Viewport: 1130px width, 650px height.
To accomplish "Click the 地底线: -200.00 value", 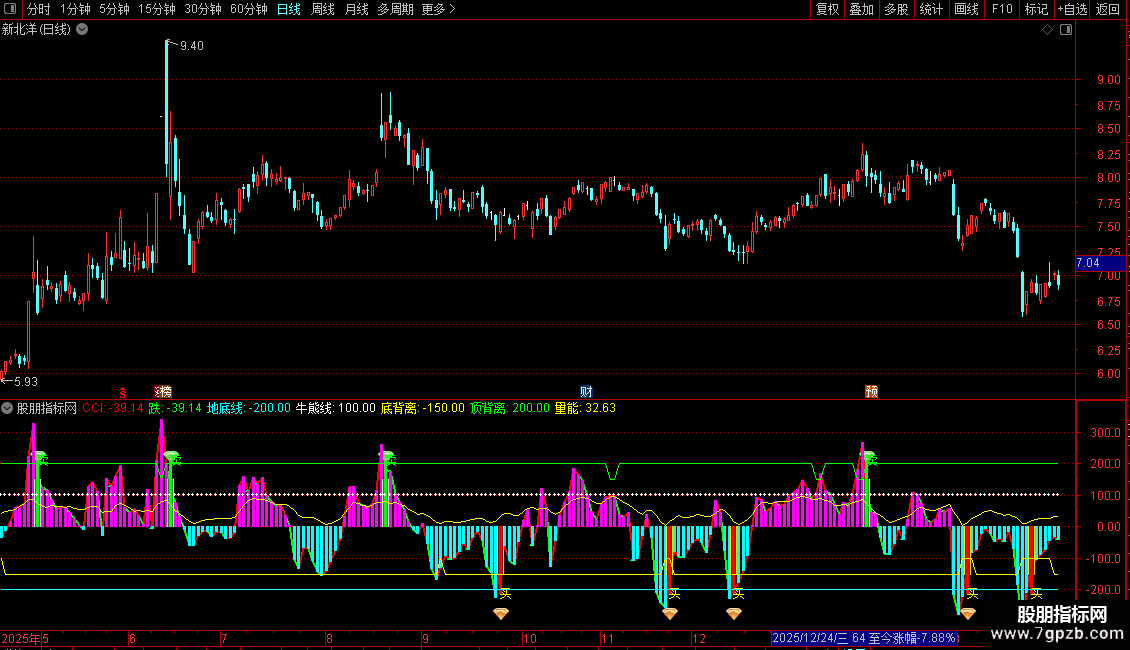I will tap(249, 408).
